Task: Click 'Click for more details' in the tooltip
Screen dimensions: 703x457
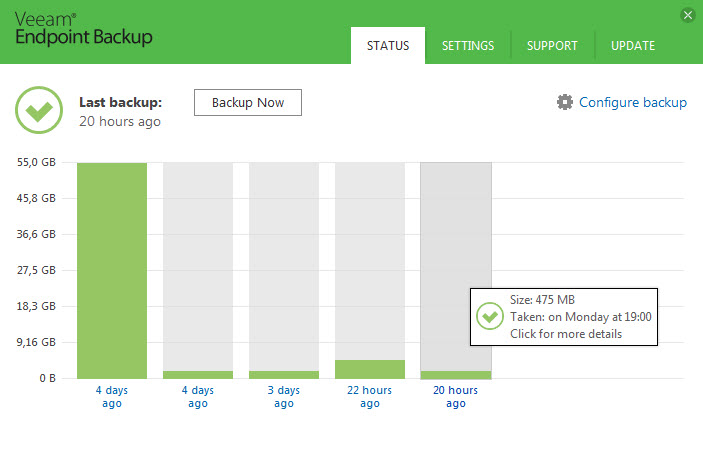Action: coord(566,334)
